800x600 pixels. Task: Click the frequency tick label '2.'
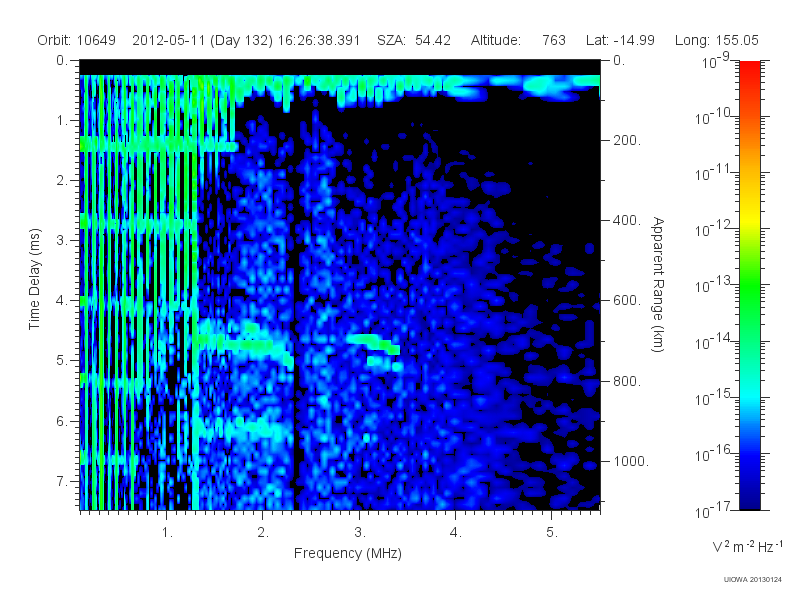pyautogui.click(x=263, y=533)
